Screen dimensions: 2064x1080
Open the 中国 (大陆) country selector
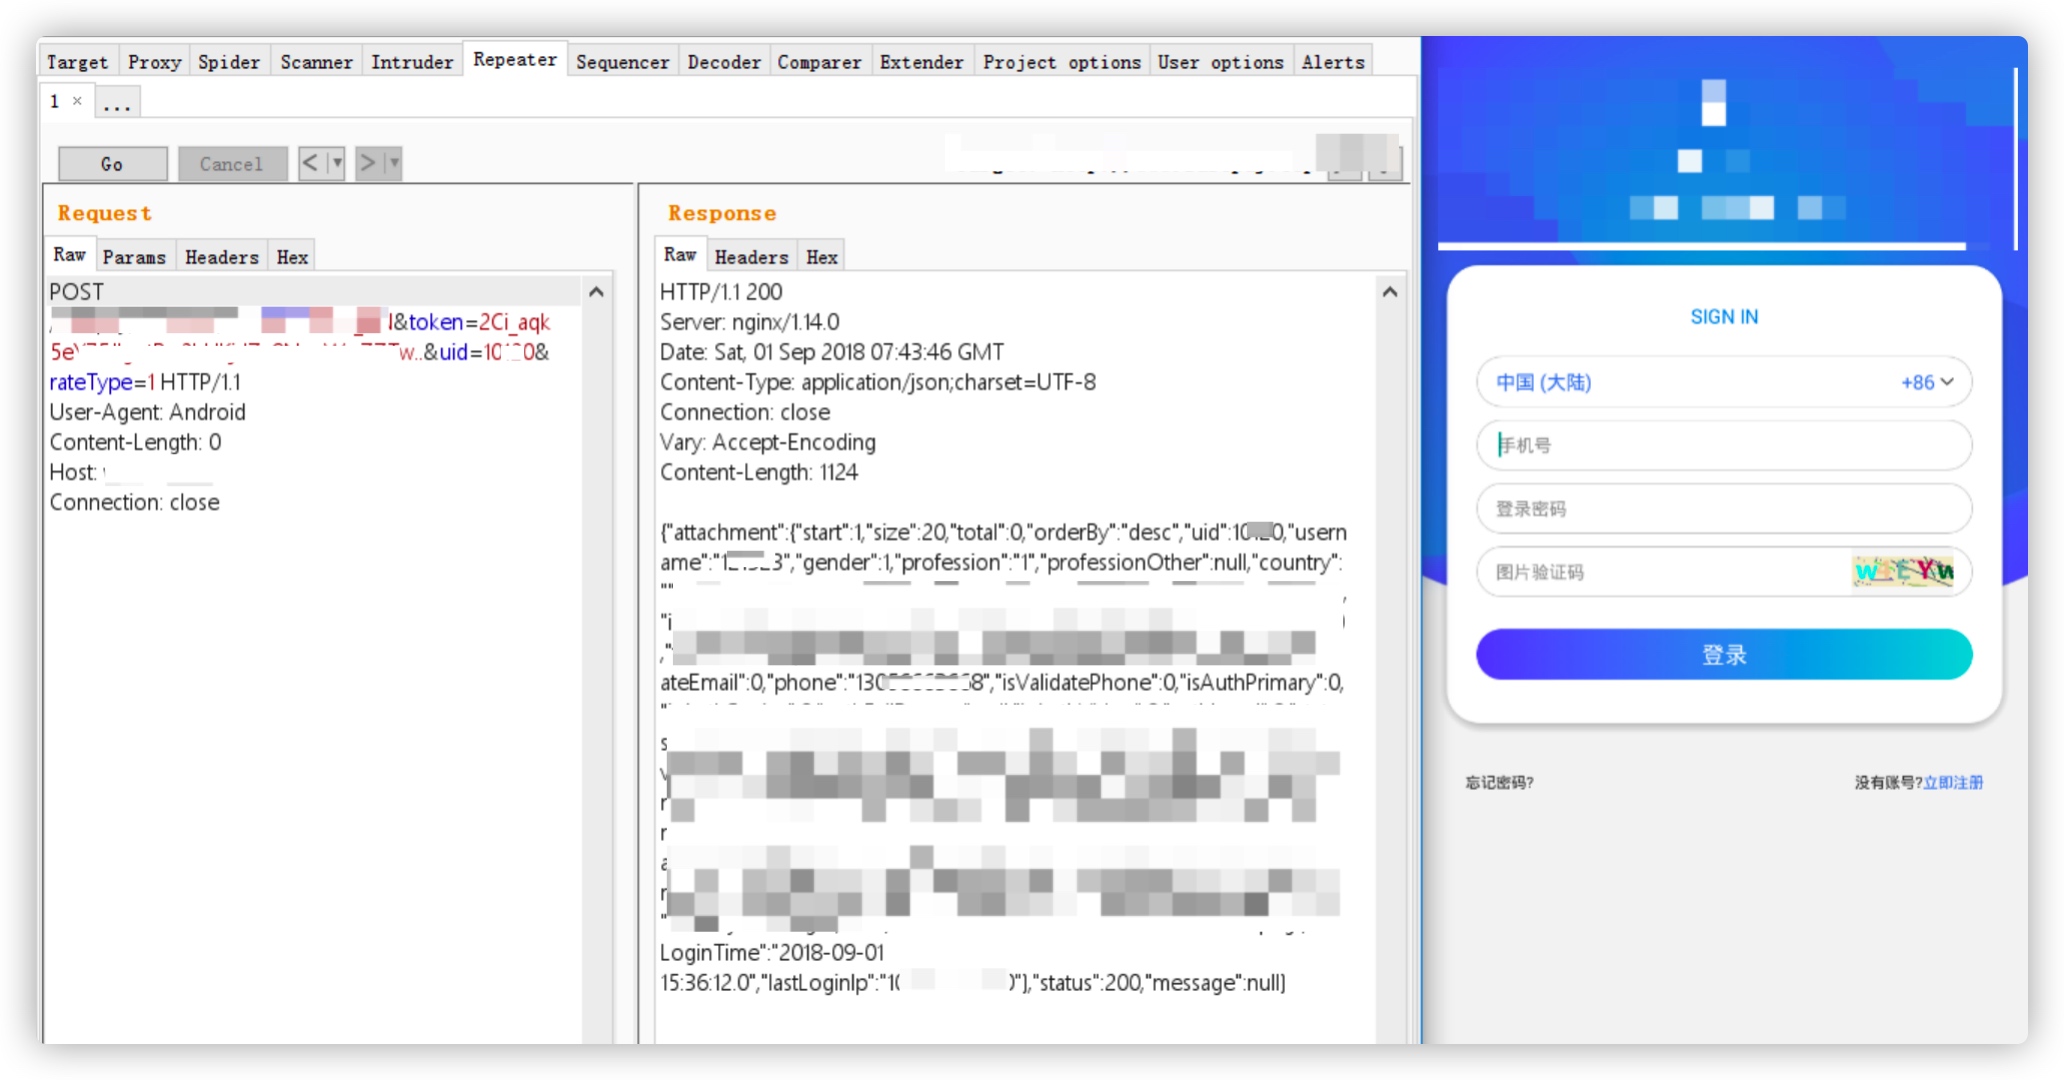tap(1543, 382)
